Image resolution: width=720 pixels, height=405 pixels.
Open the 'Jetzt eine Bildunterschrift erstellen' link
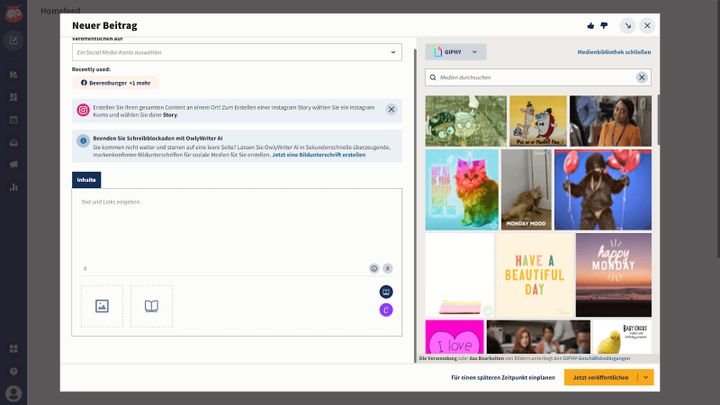(x=319, y=155)
